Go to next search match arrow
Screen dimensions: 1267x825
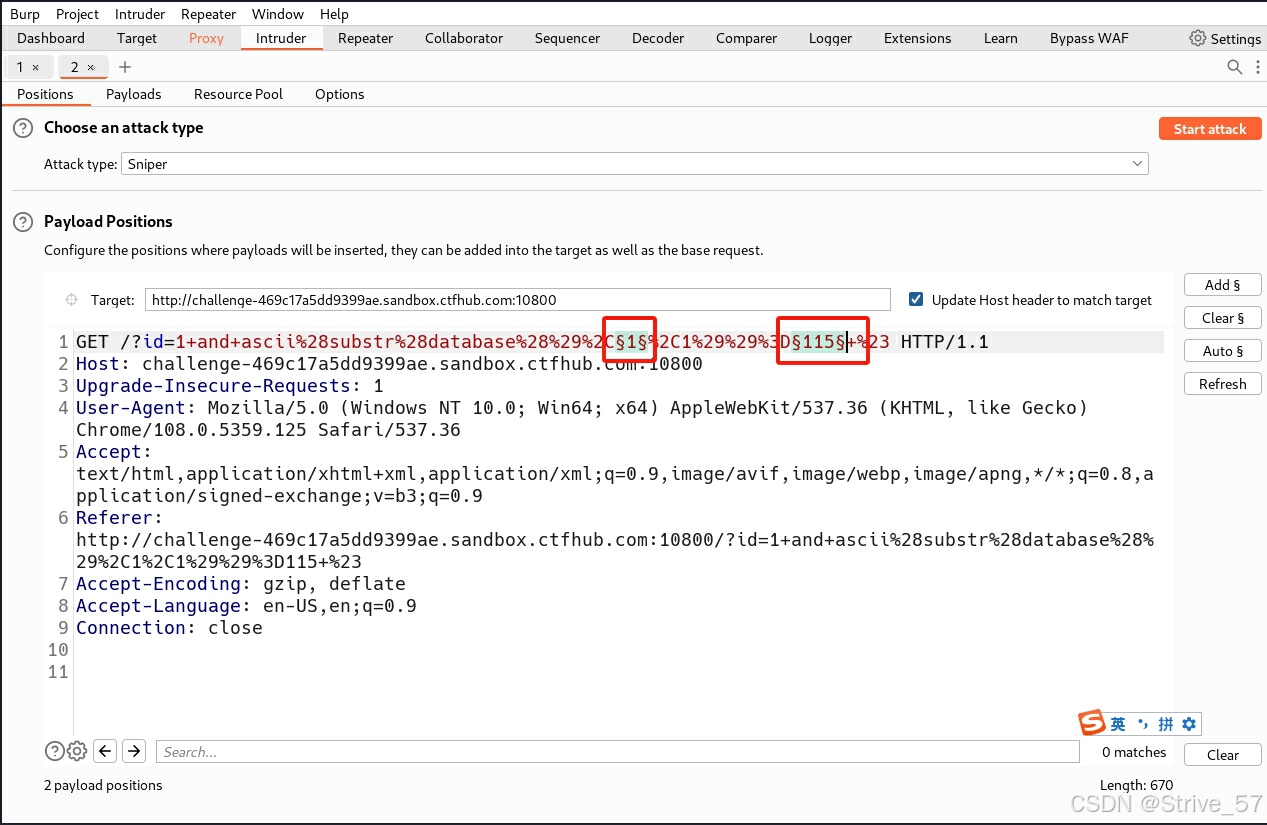point(134,751)
